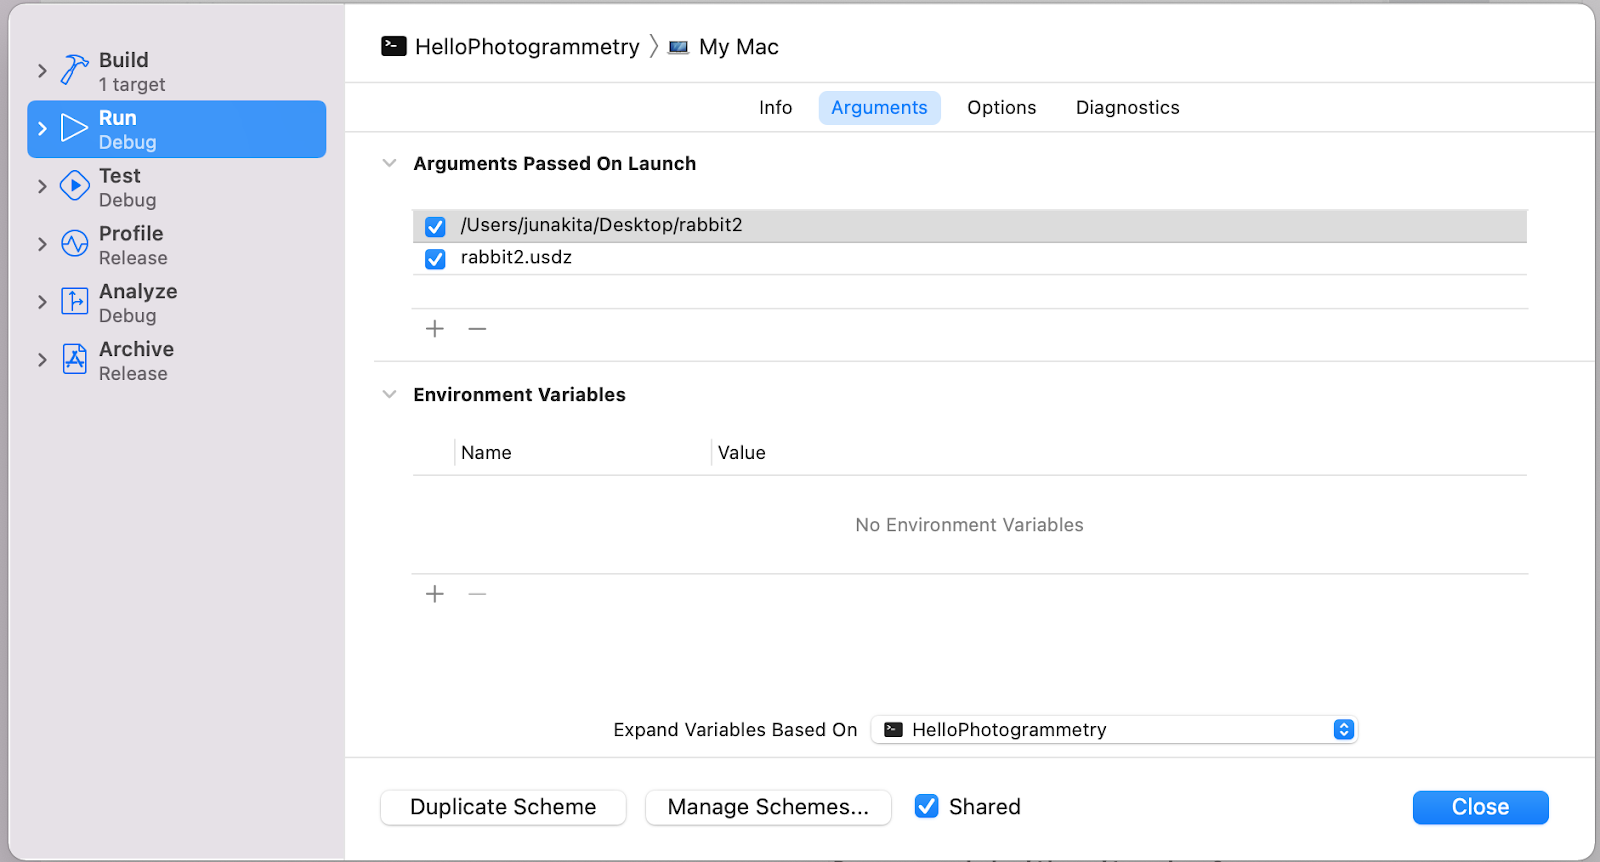Click HelloPhotogrammetry scheme name in breadcrumb

[527, 47]
